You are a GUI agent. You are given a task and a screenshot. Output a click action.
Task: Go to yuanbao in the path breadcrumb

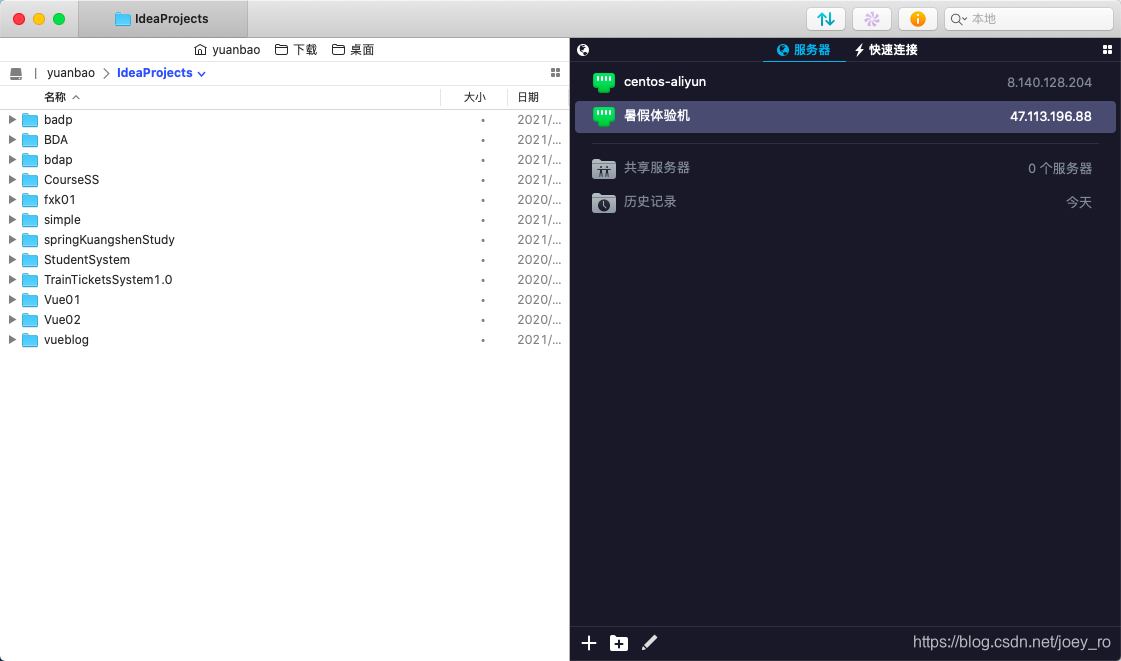click(71, 73)
